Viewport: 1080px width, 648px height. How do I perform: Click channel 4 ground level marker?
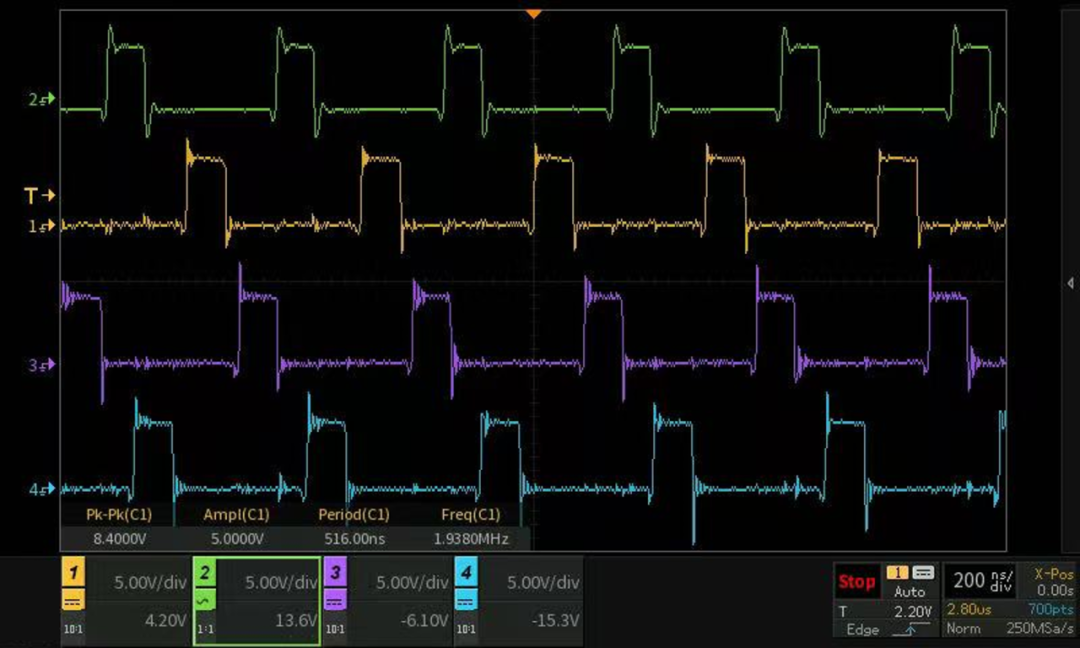tap(41, 490)
